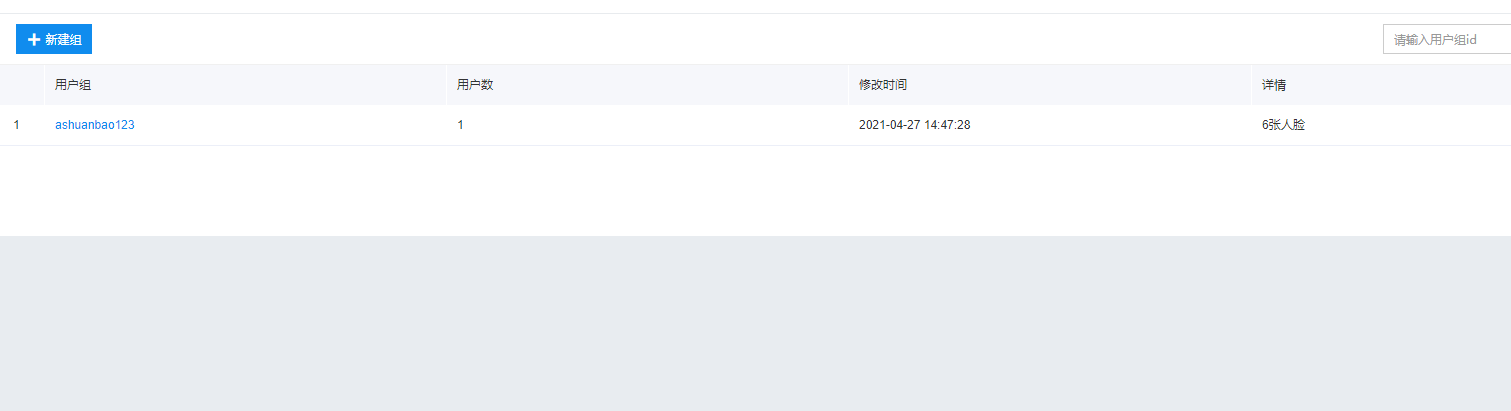The height and width of the screenshot is (411, 1511).
Task: Focus the 请输入用户组id search box
Action: point(1447,39)
